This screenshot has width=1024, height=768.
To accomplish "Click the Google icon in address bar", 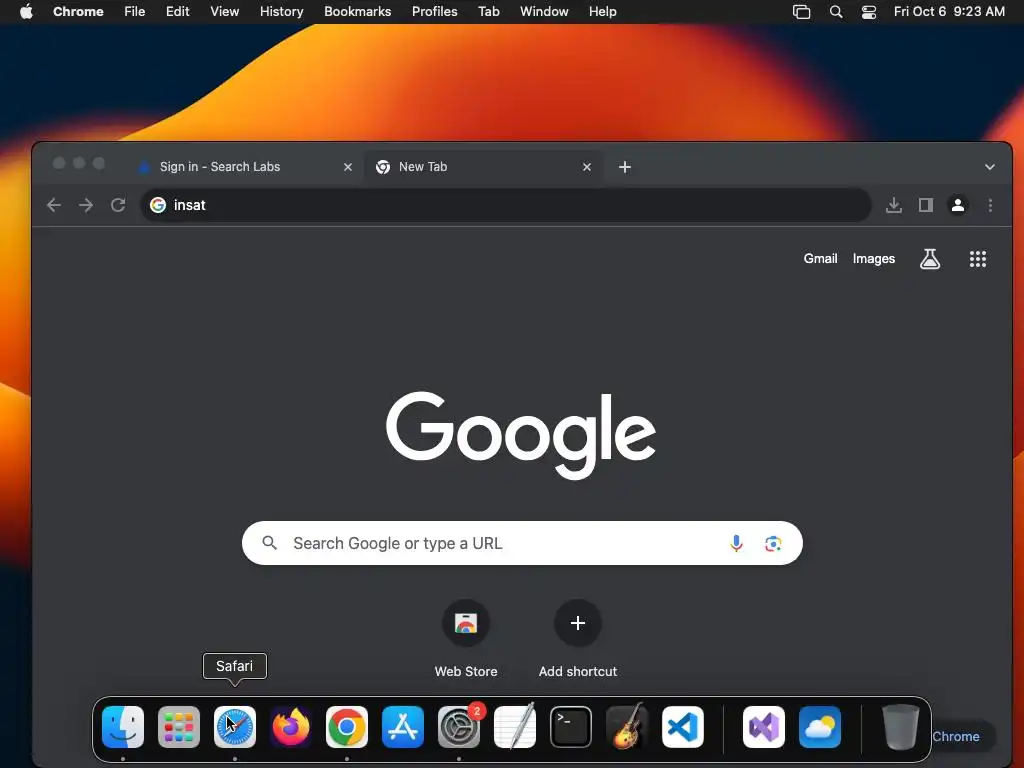I will [158, 205].
